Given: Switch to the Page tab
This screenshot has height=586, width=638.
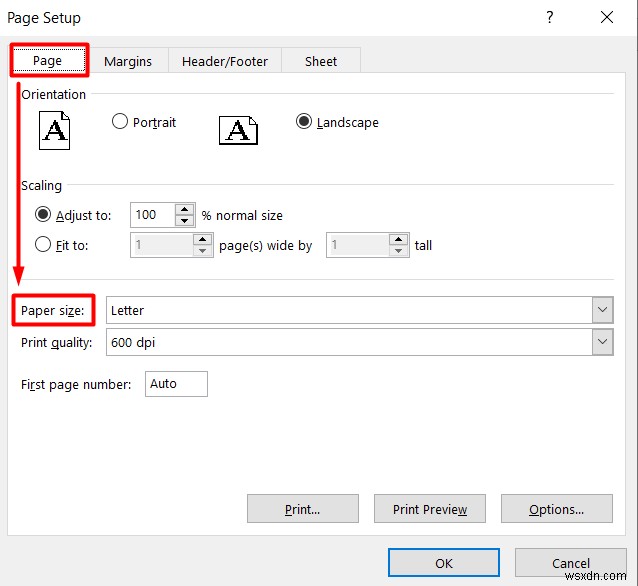Looking at the screenshot, I should (x=49, y=60).
